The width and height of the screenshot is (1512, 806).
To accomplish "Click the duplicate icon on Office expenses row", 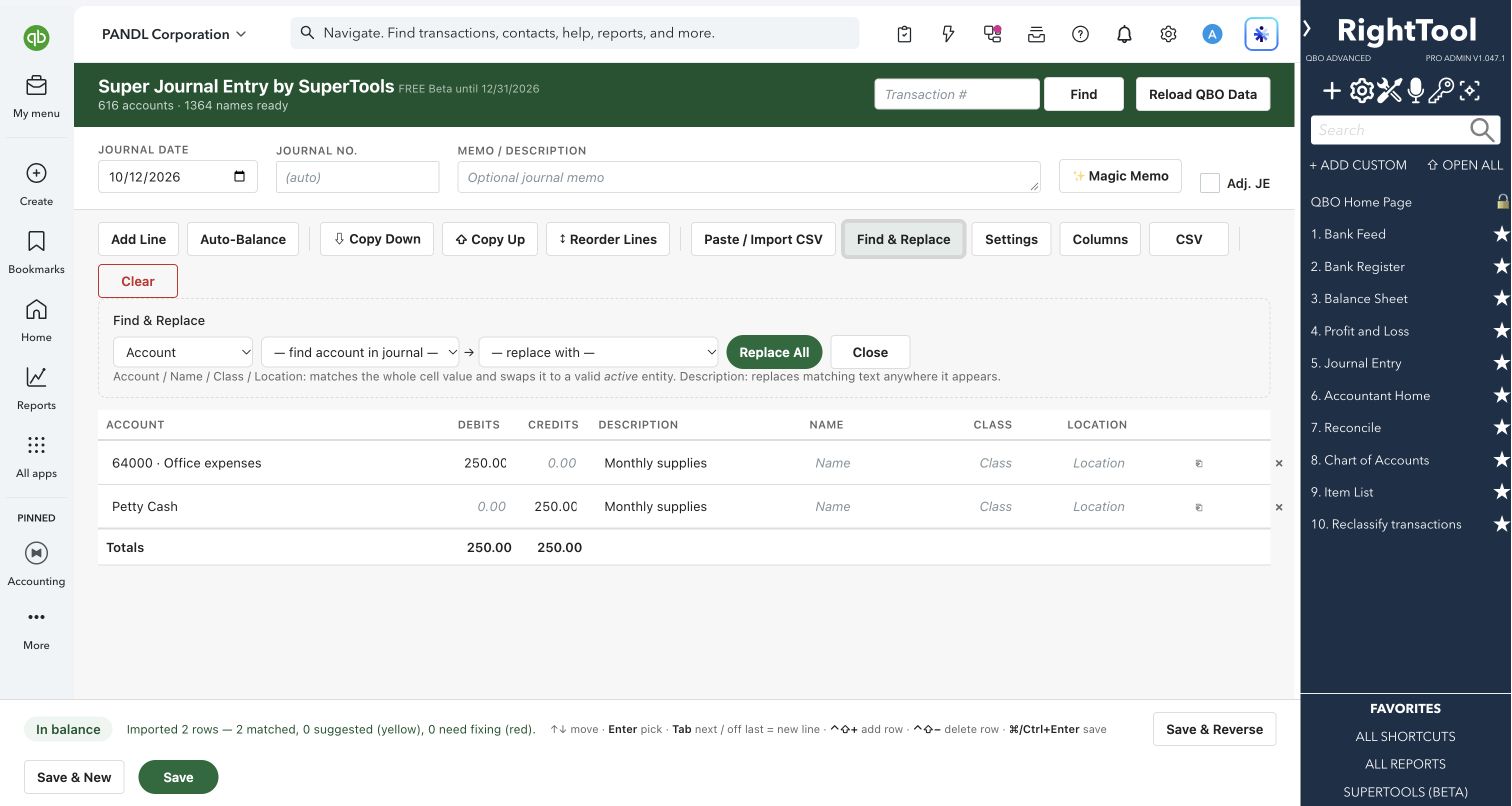I will (x=1199, y=464).
